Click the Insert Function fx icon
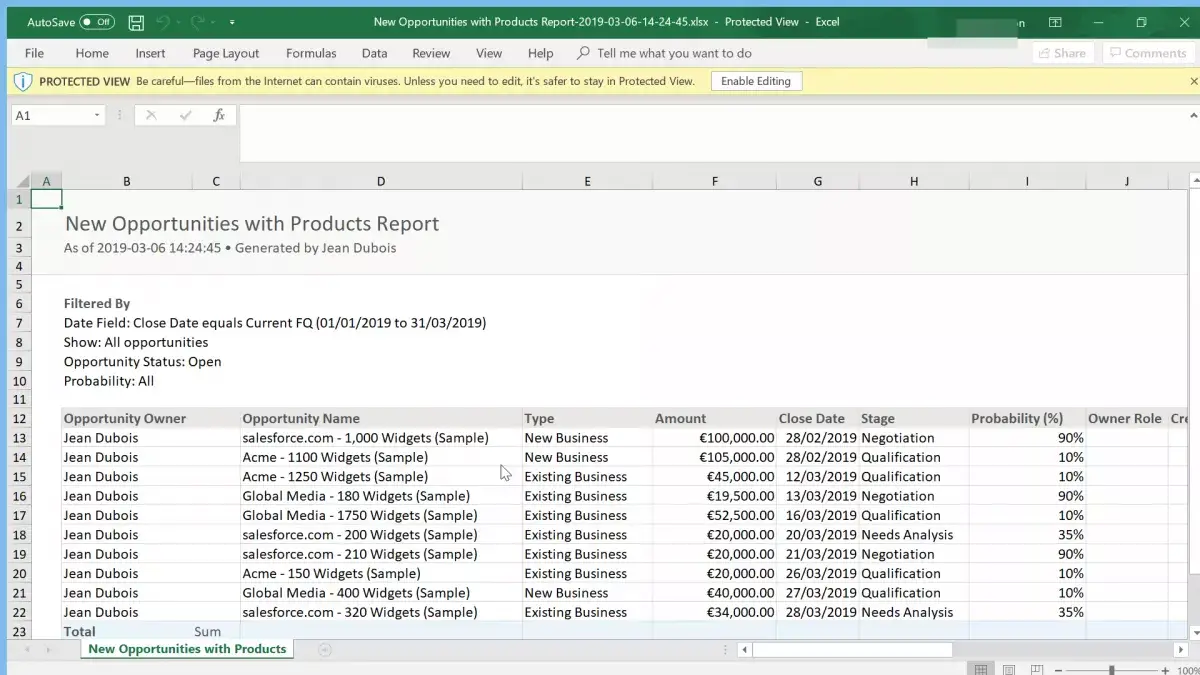 (x=218, y=115)
